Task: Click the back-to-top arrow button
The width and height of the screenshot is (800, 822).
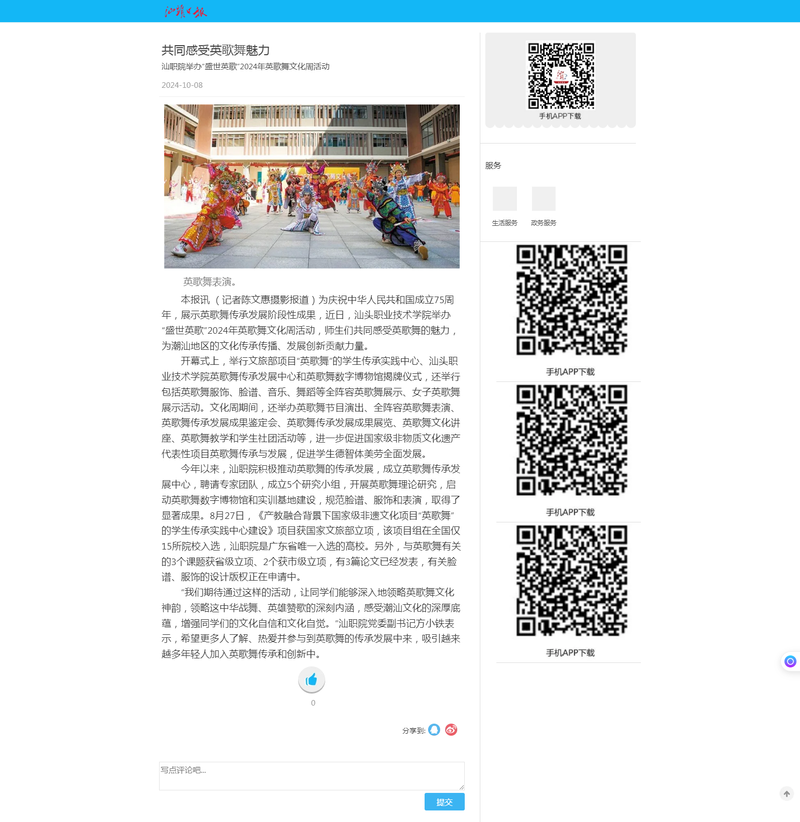Action: pos(787,793)
